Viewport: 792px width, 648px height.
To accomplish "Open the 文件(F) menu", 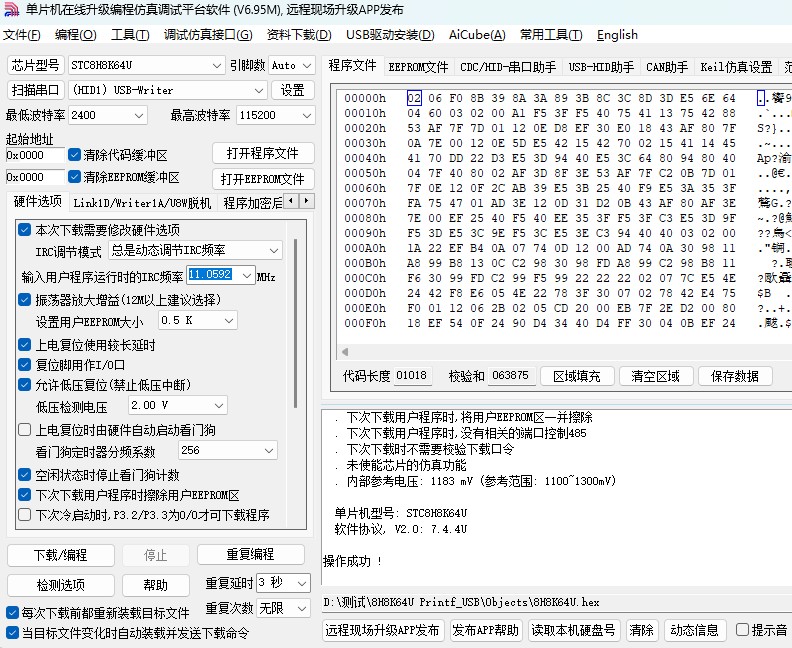I will [x=22, y=35].
